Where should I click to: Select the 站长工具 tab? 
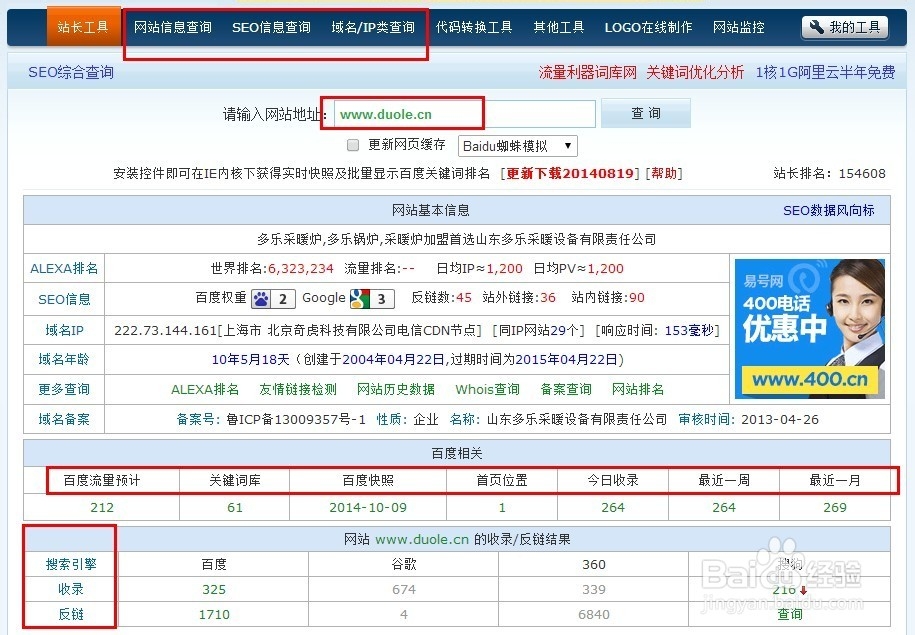[x=83, y=27]
